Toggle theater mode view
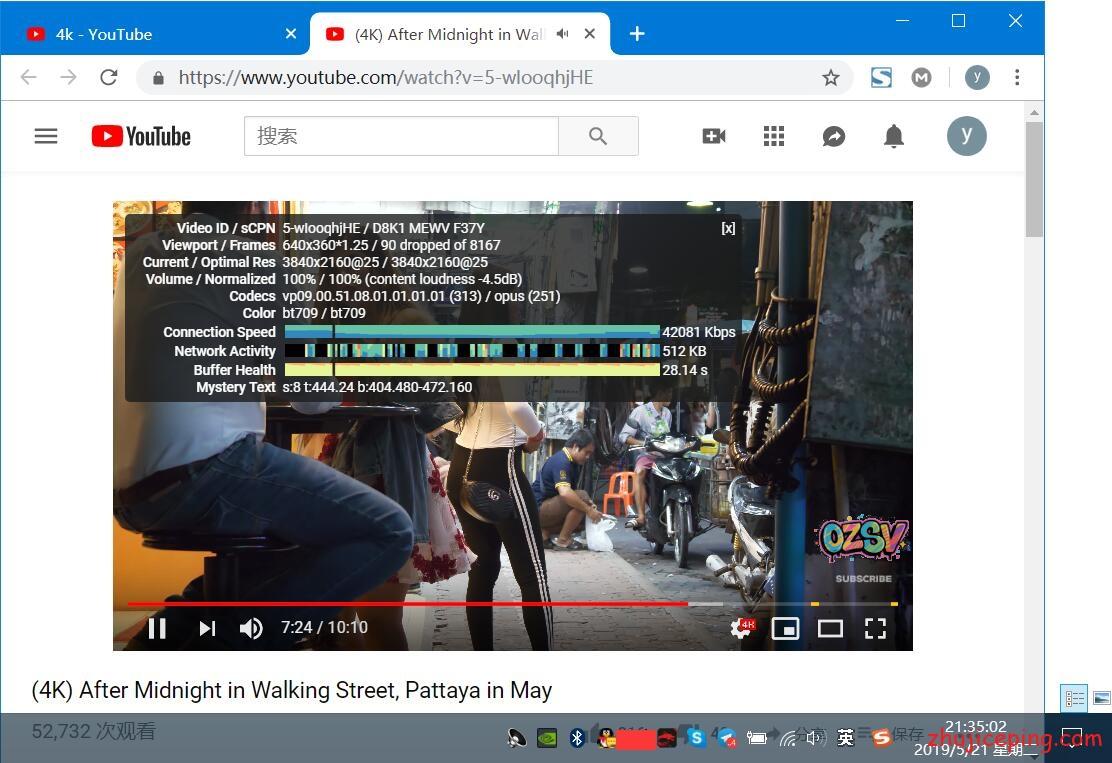Image resolution: width=1112 pixels, height=763 pixels. click(x=830, y=628)
